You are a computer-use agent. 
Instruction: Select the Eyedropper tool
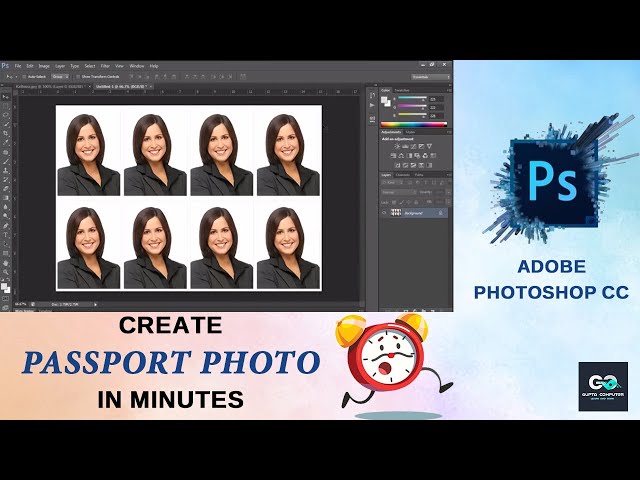coord(6,142)
